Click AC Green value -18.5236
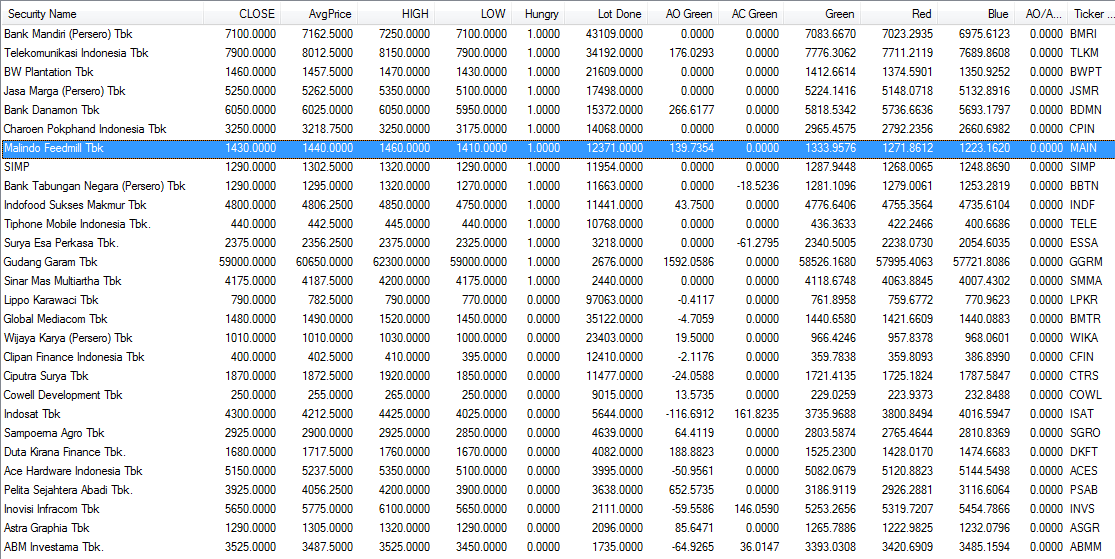The image size is (1115, 559). [x=758, y=186]
